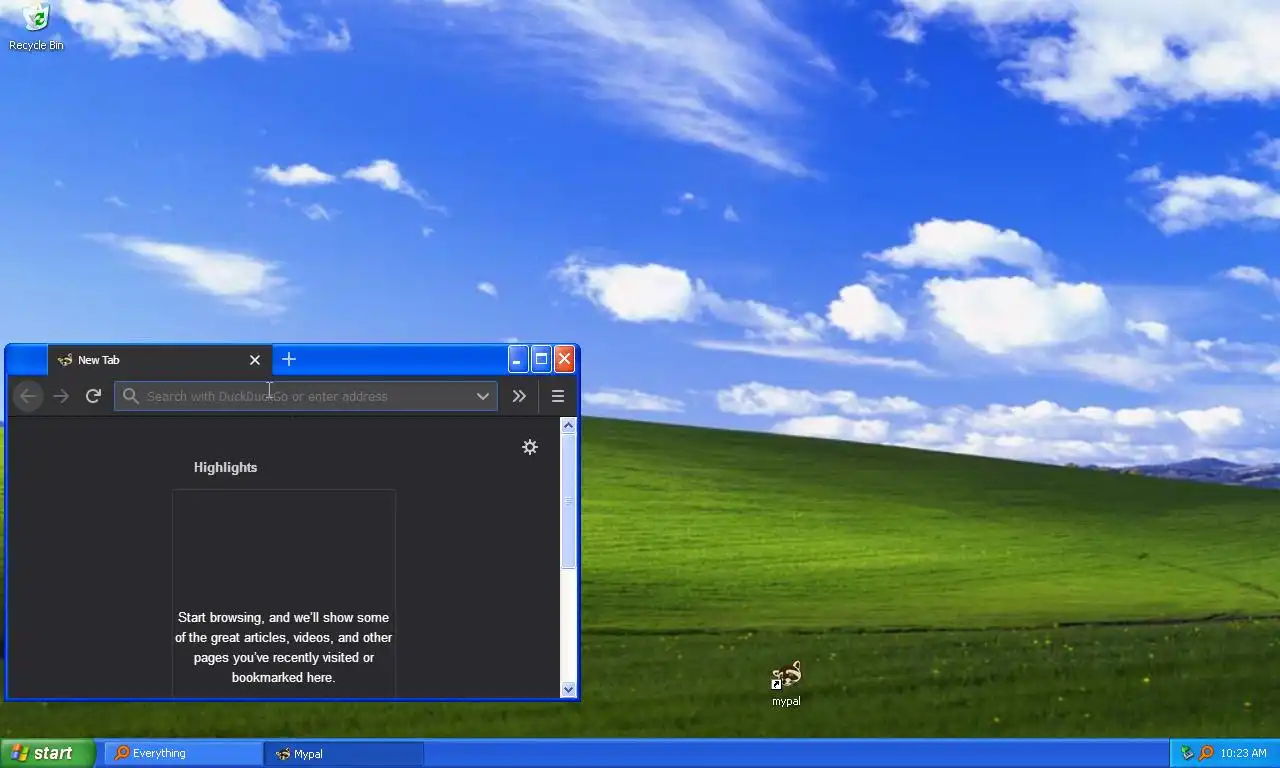The height and width of the screenshot is (768, 1280).
Task: Open the Windows Start menu
Action: pyautogui.click(x=47, y=753)
